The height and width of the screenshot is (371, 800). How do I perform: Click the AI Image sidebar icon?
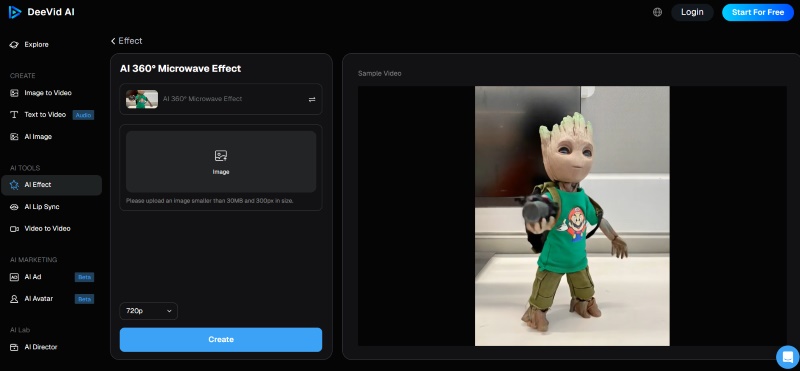click(14, 137)
